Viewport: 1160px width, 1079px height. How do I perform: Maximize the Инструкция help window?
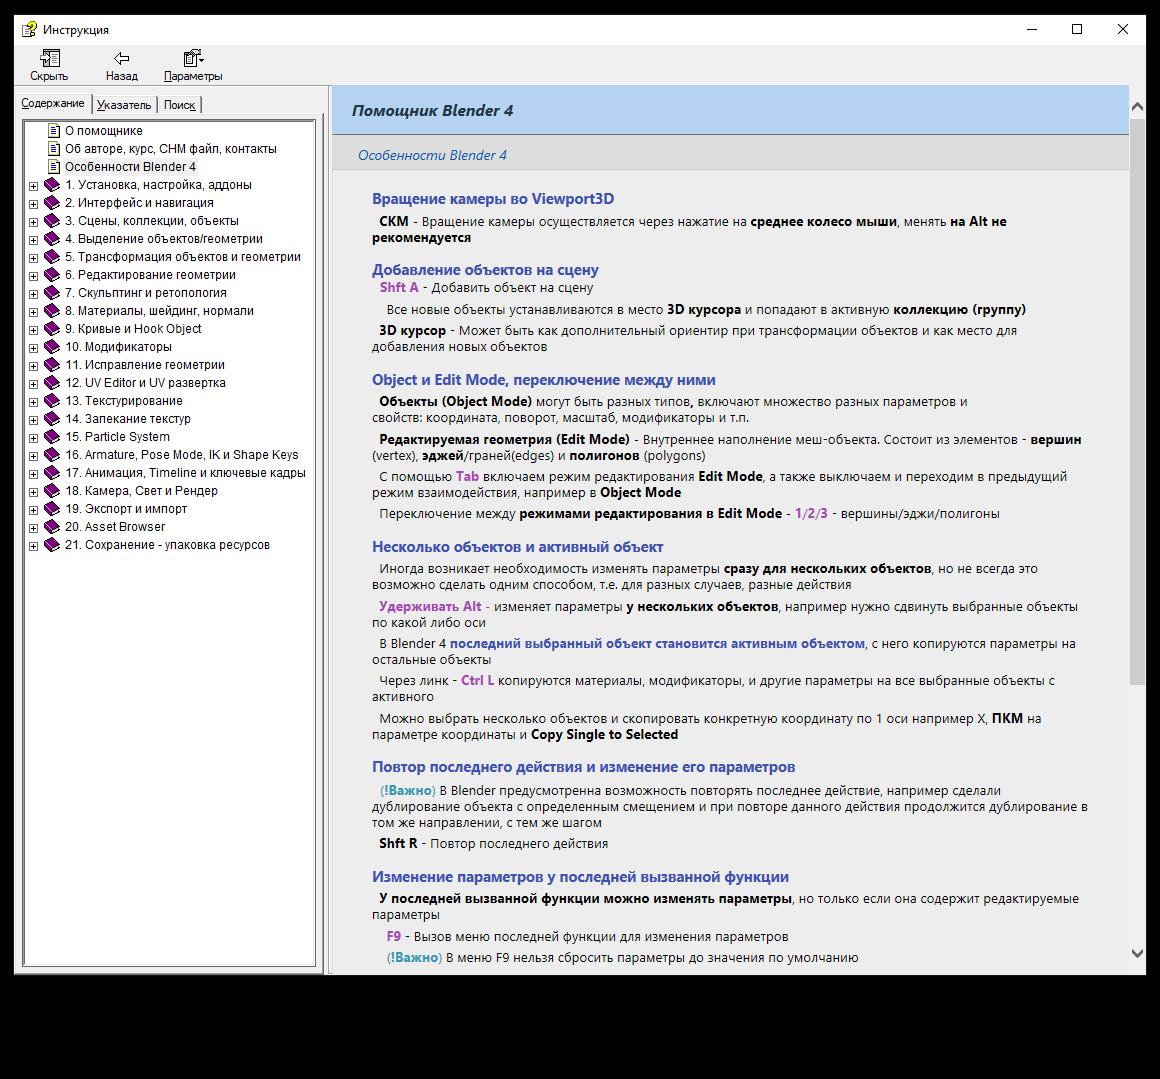1077,29
